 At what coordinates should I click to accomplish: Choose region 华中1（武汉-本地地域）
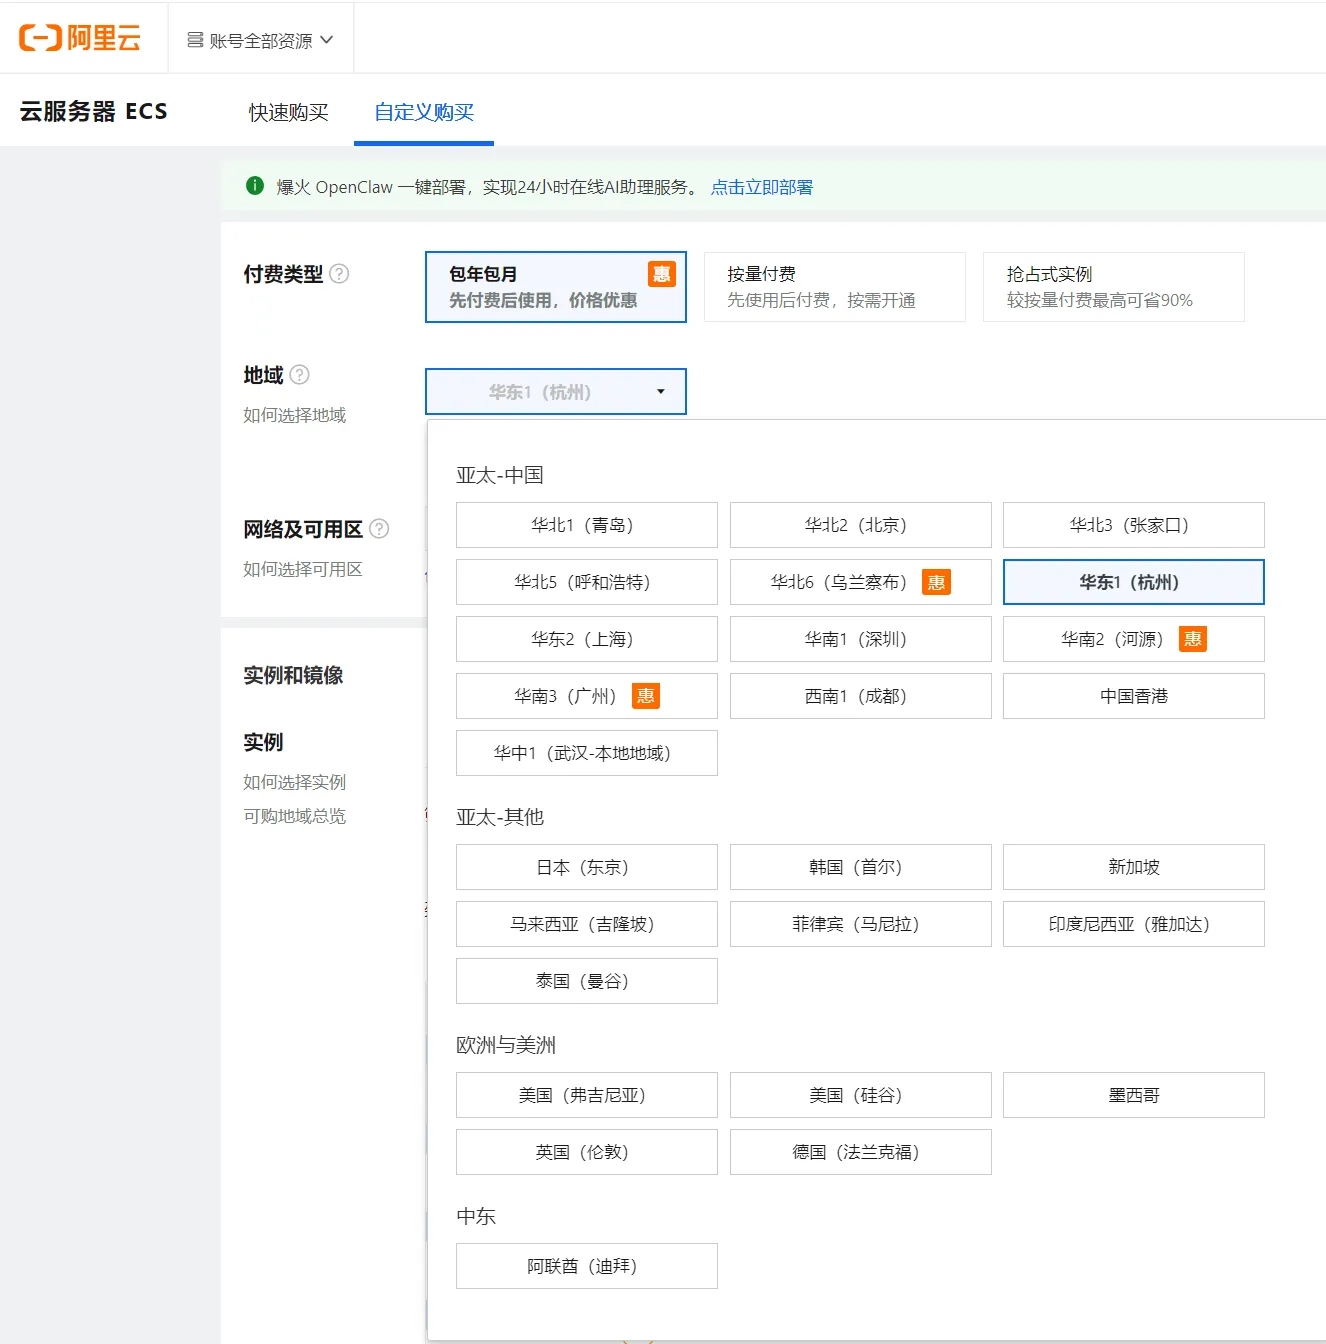pos(587,753)
